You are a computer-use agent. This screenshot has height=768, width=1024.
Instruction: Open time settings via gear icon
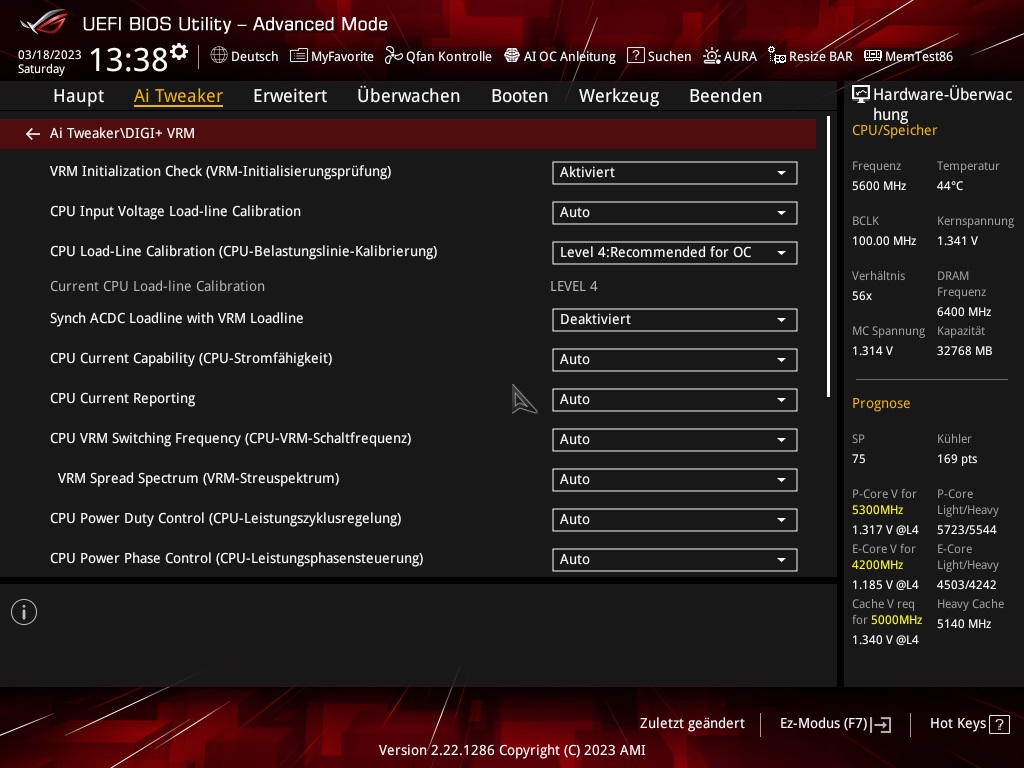click(x=179, y=51)
